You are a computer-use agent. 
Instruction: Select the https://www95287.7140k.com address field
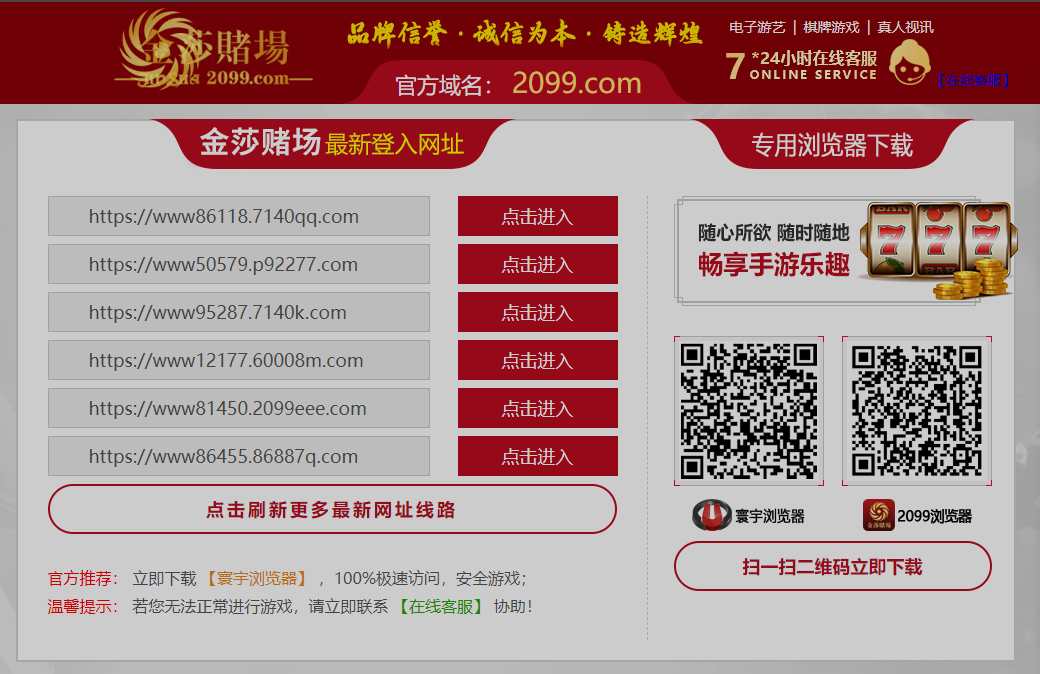click(239, 313)
